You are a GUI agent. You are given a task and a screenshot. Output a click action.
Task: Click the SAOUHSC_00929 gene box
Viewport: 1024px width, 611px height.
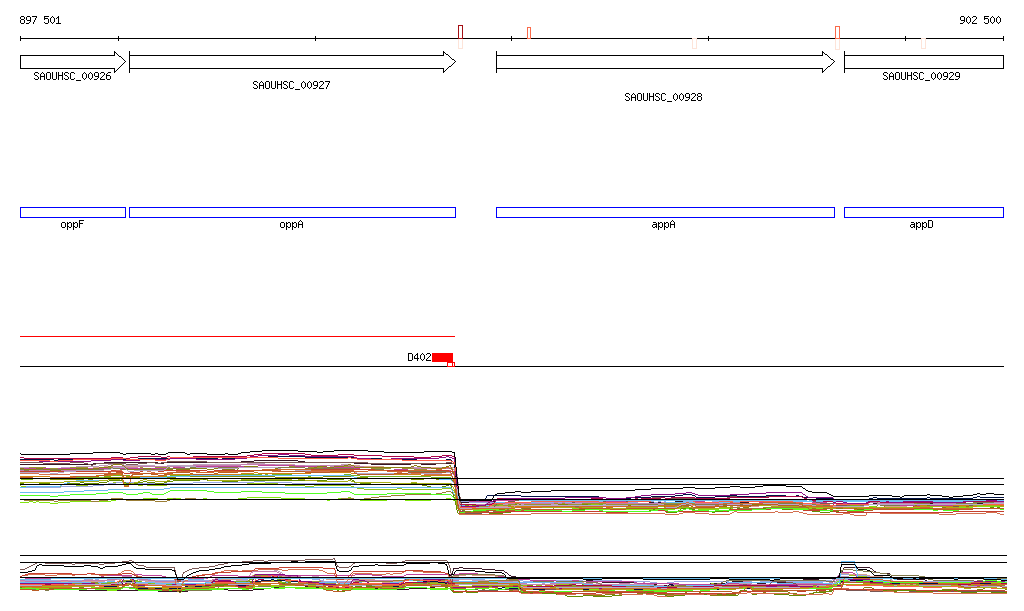922,62
